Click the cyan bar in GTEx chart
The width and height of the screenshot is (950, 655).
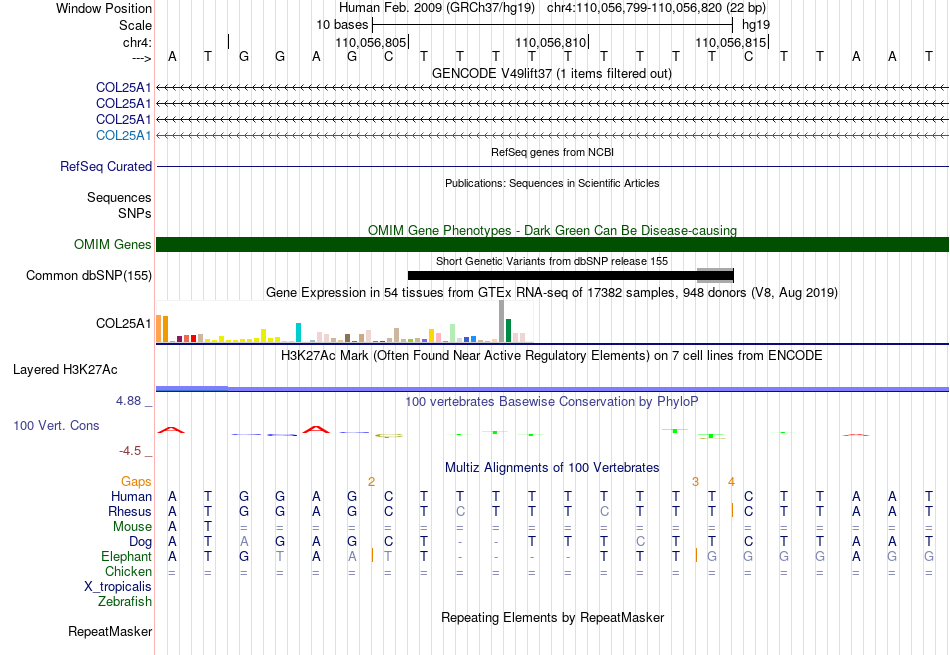[x=298, y=333]
